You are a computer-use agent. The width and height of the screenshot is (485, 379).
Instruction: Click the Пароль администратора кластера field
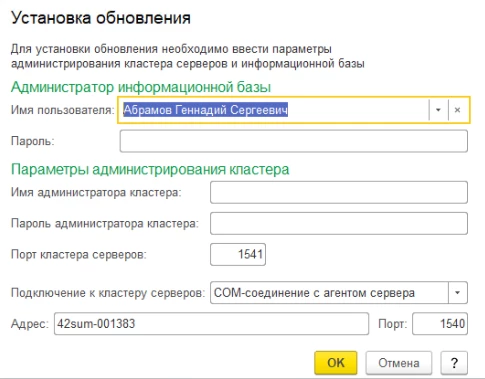(339, 223)
